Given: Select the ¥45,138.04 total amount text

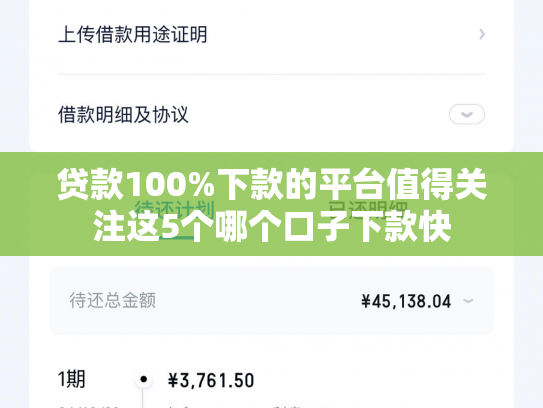Looking at the screenshot, I should (x=406, y=301).
